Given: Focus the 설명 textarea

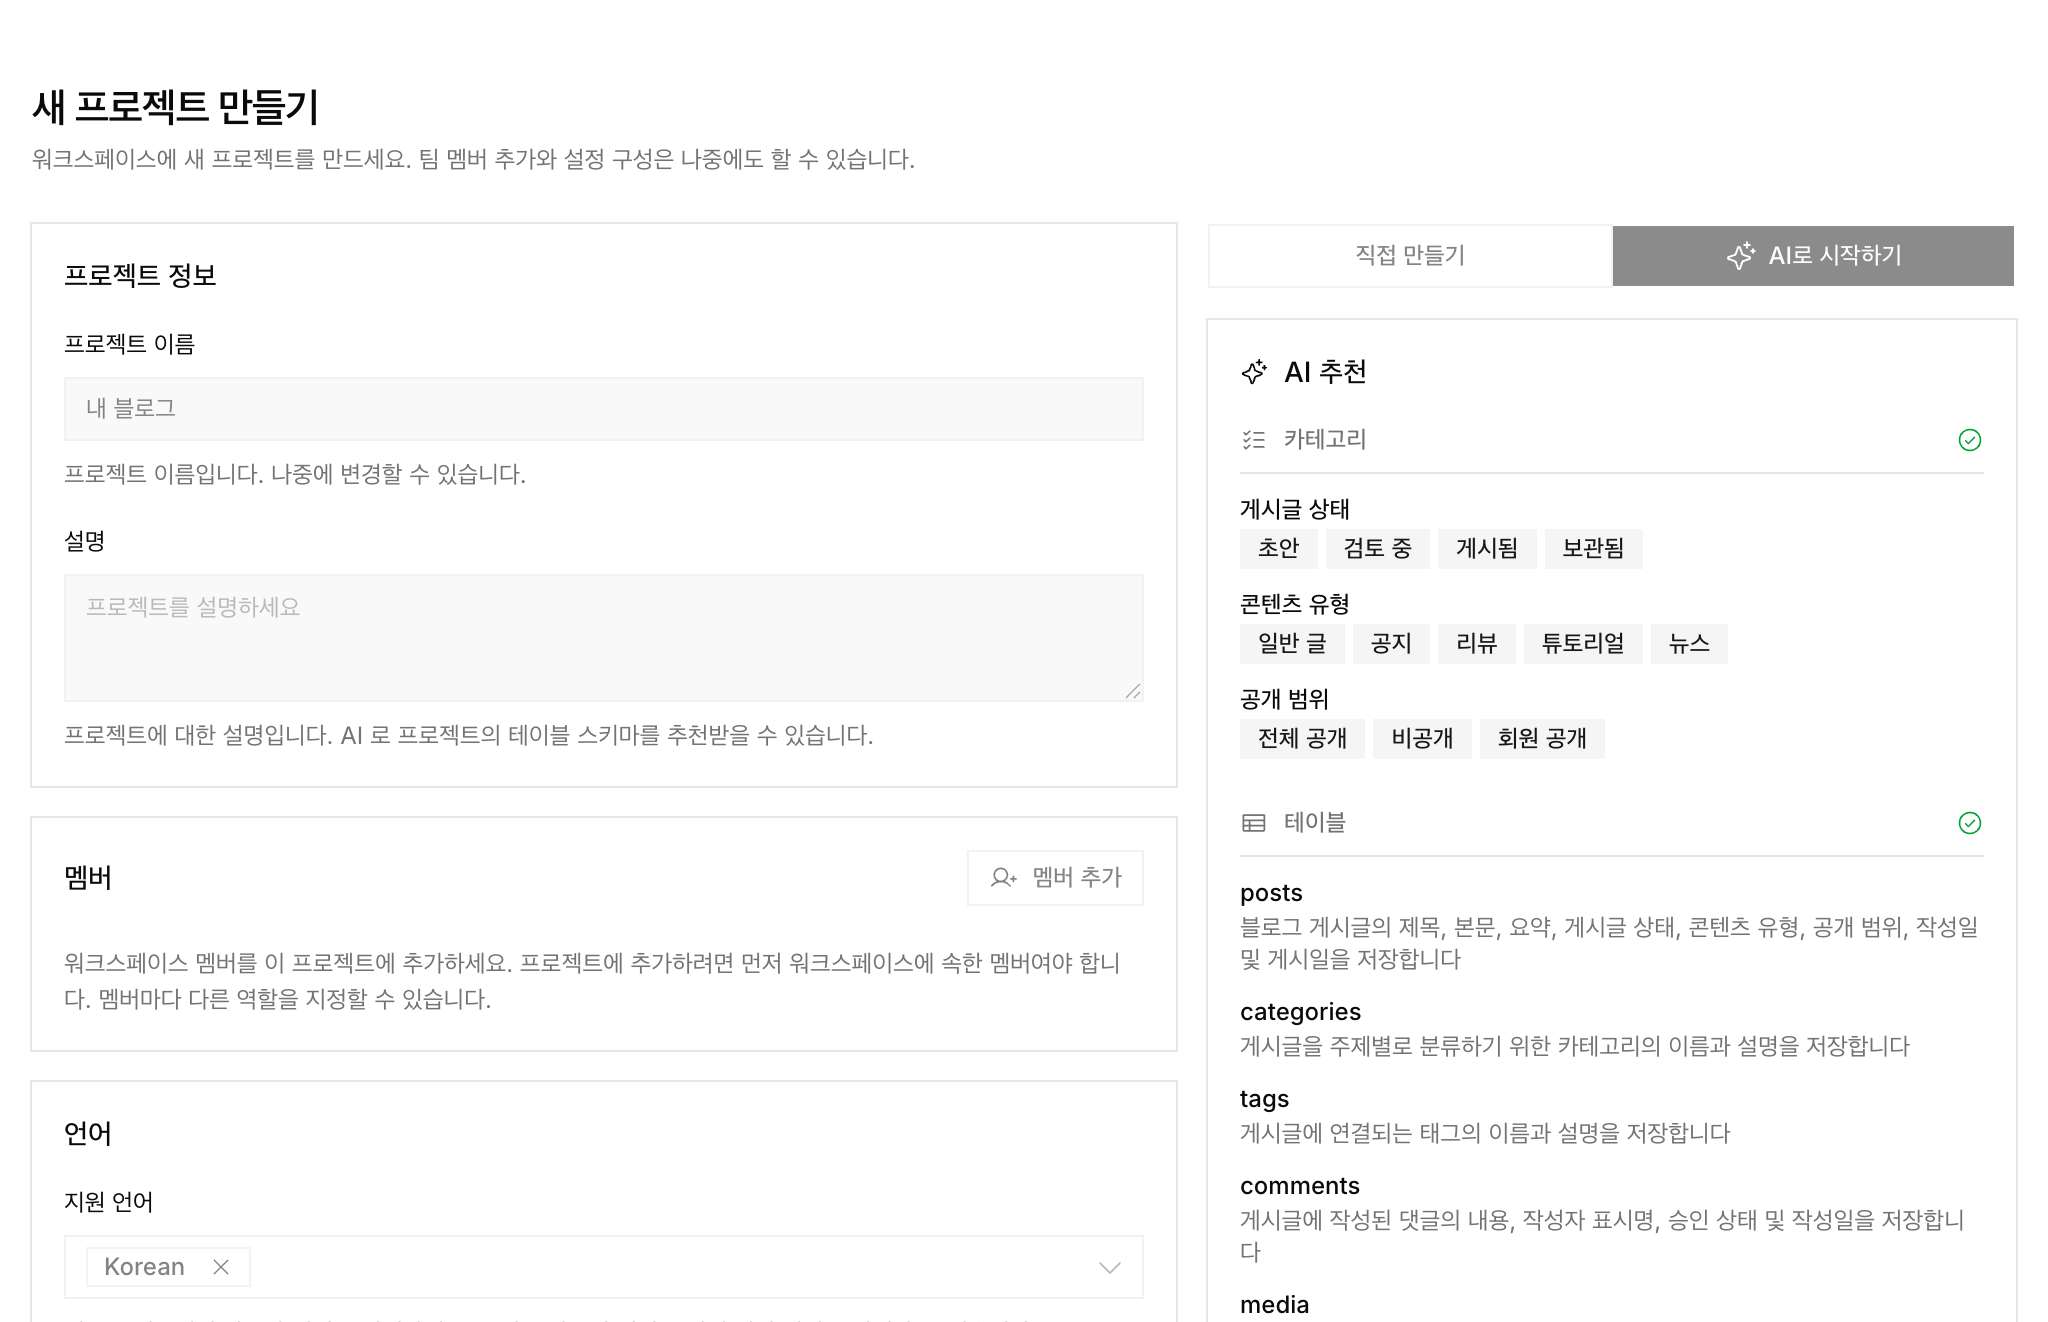Looking at the screenshot, I should click(604, 638).
